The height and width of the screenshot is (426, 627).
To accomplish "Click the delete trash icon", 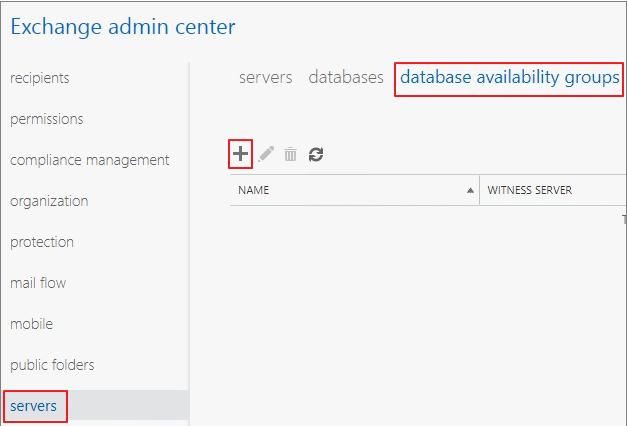I will point(290,154).
